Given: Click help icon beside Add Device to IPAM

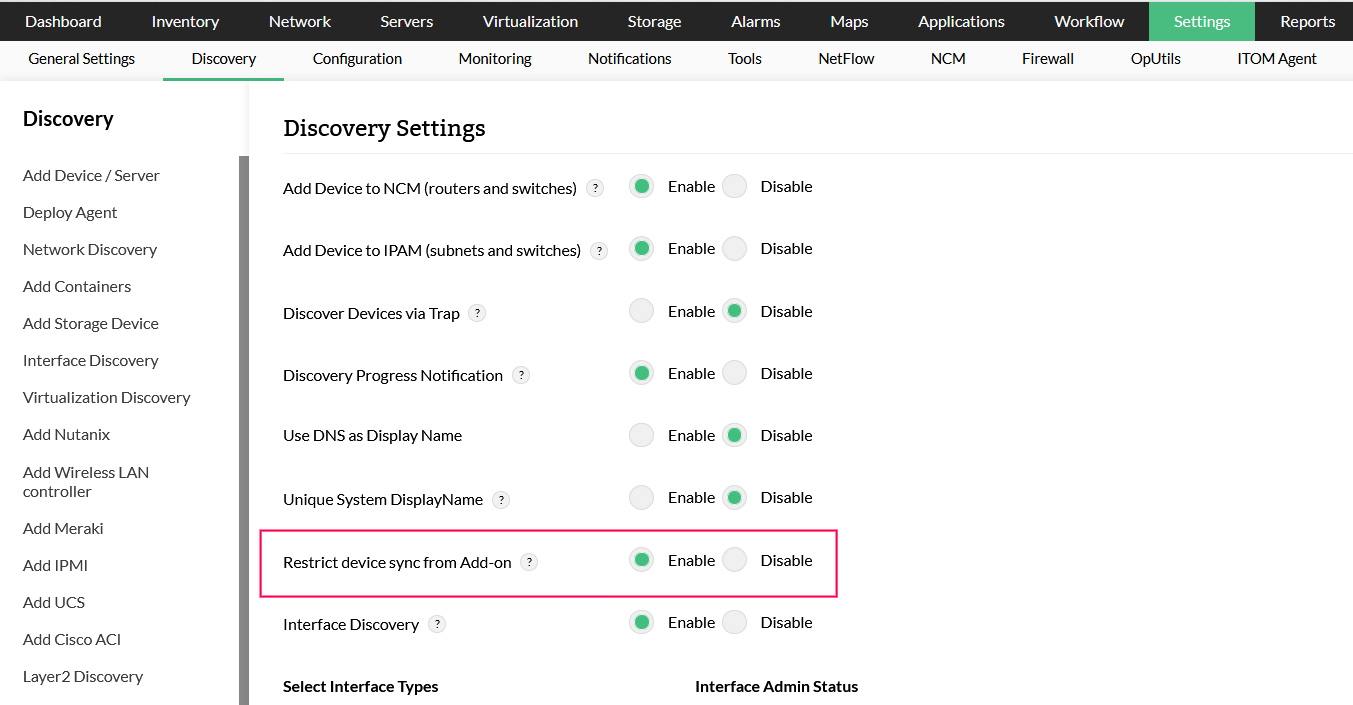Looking at the screenshot, I should click(x=599, y=250).
